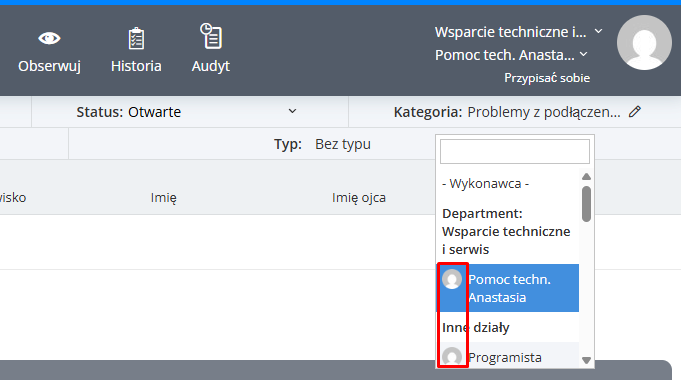
Task: Click the Obserwuj eye icon
Action: pos(49,39)
